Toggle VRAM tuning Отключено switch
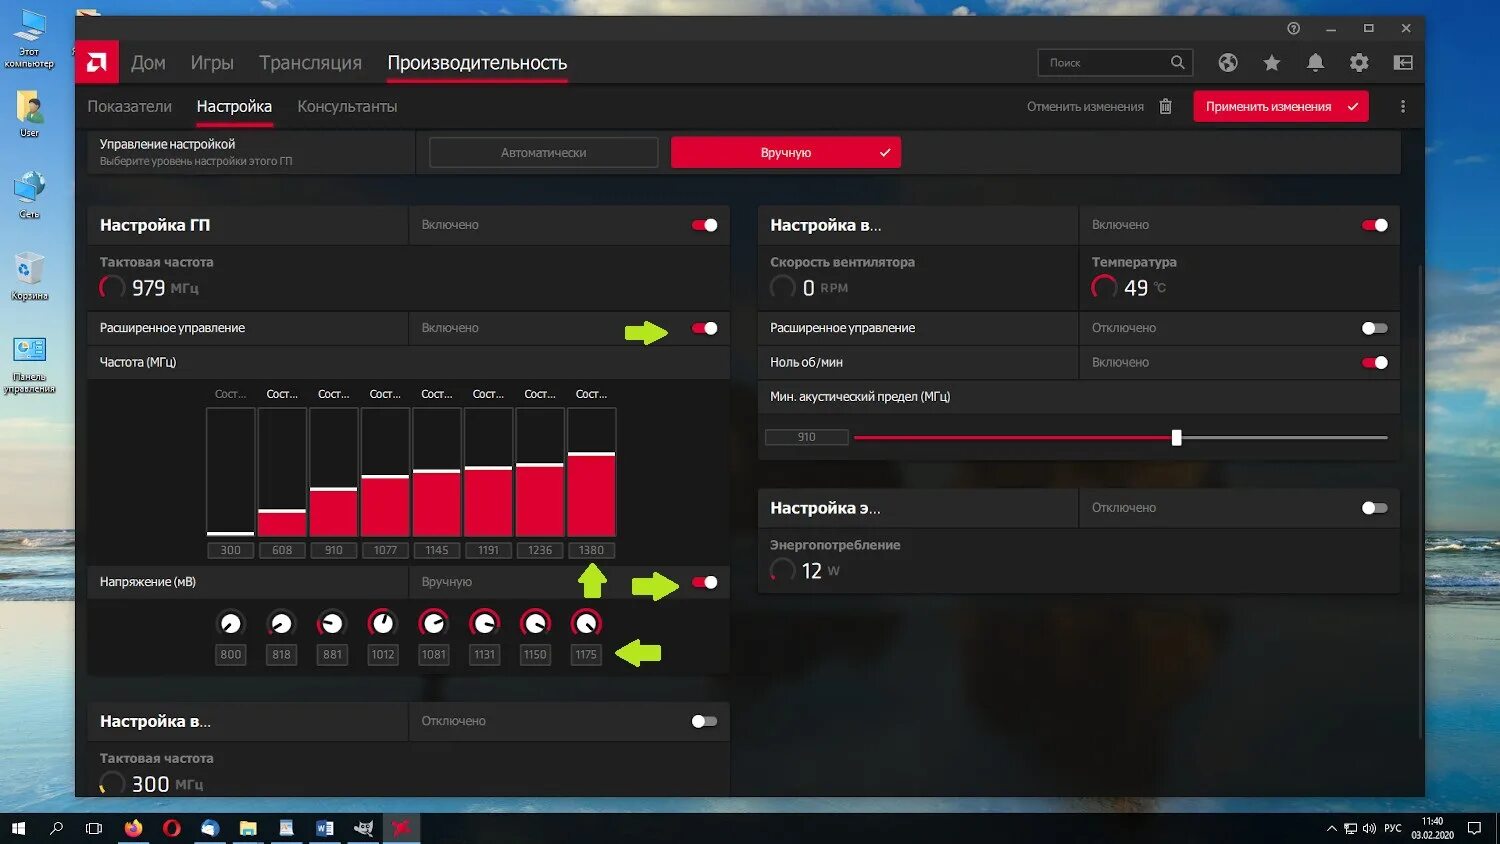The image size is (1500, 844). (x=704, y=721)
